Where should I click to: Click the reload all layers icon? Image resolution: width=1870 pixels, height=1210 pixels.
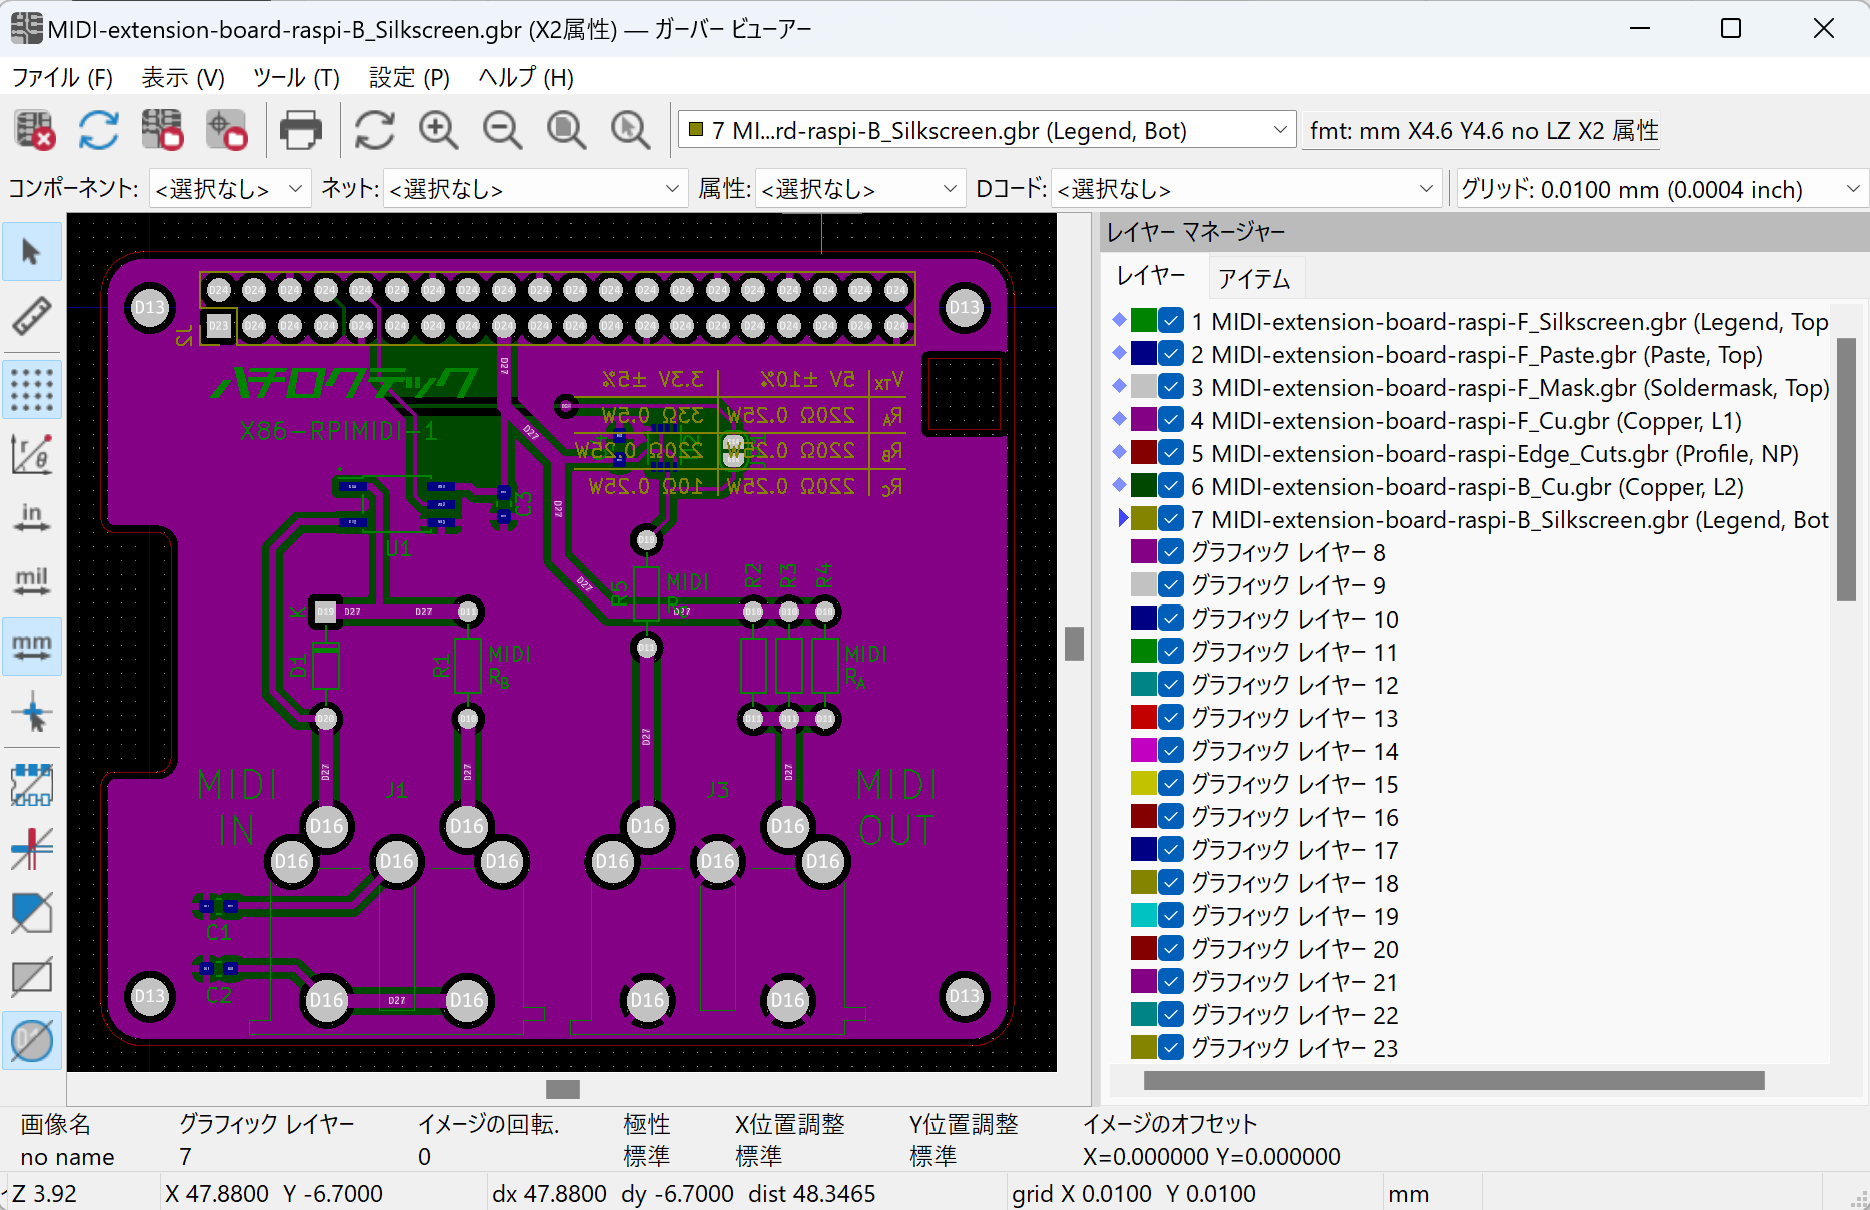tap(98, 131)
